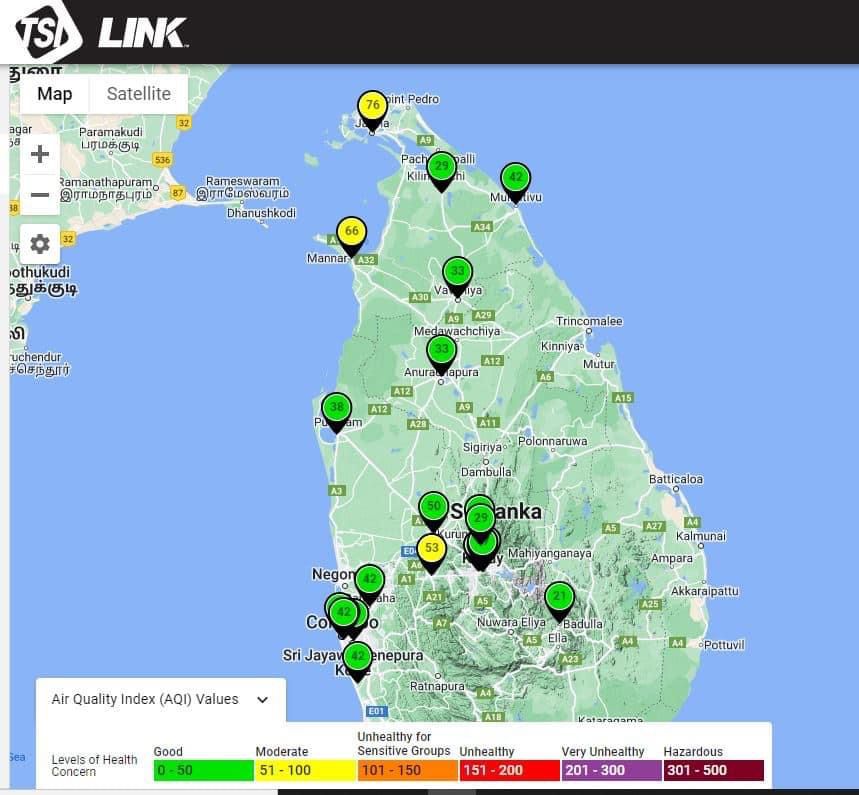The width and height of the screenshot is (859, 795).
Task: Click the Batticaloa city label
Action: point(675,479)
